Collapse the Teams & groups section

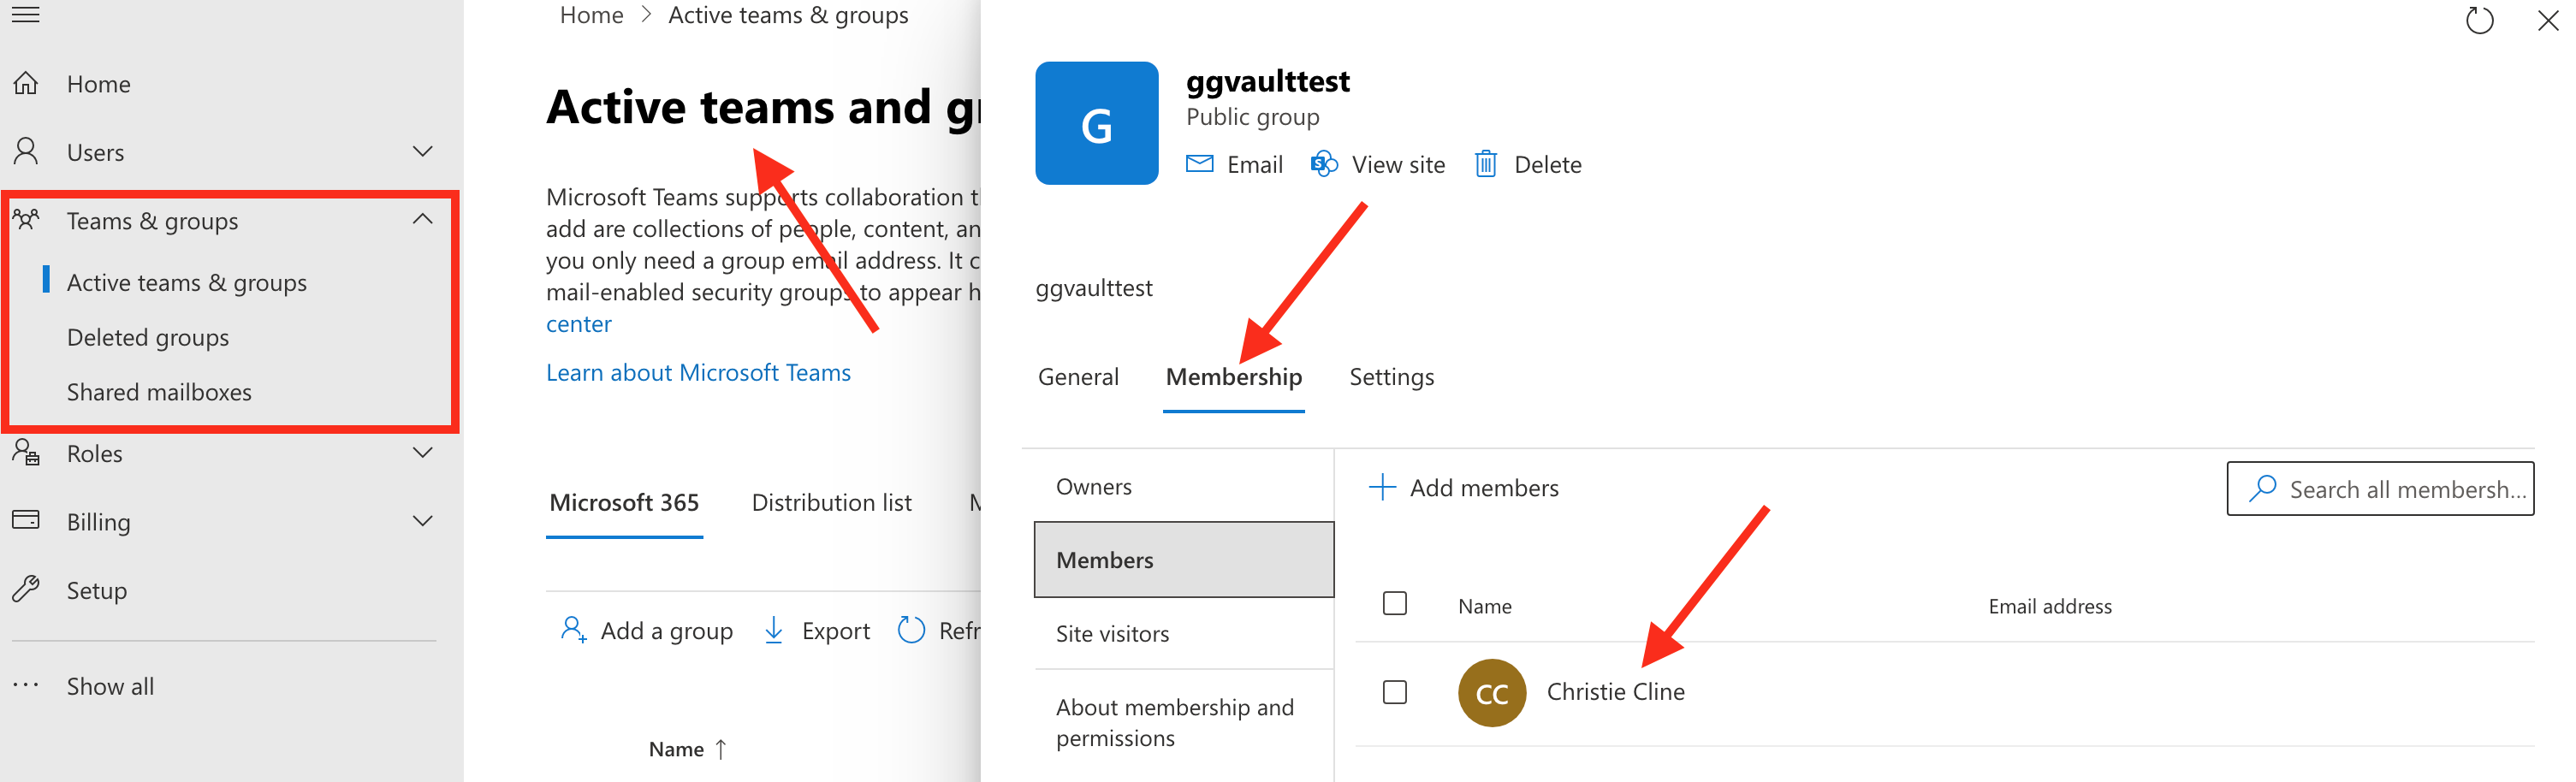(422, 219)
